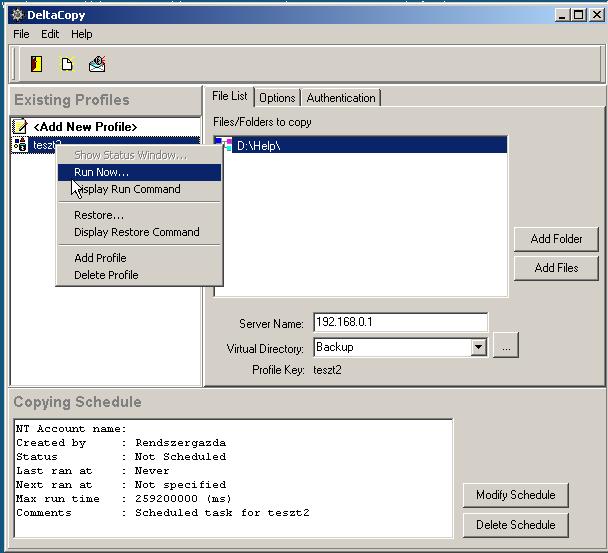This screenshot has height=553, width=608.
Task: Choose Run Now... from the context menu
Action: point(140,172)
